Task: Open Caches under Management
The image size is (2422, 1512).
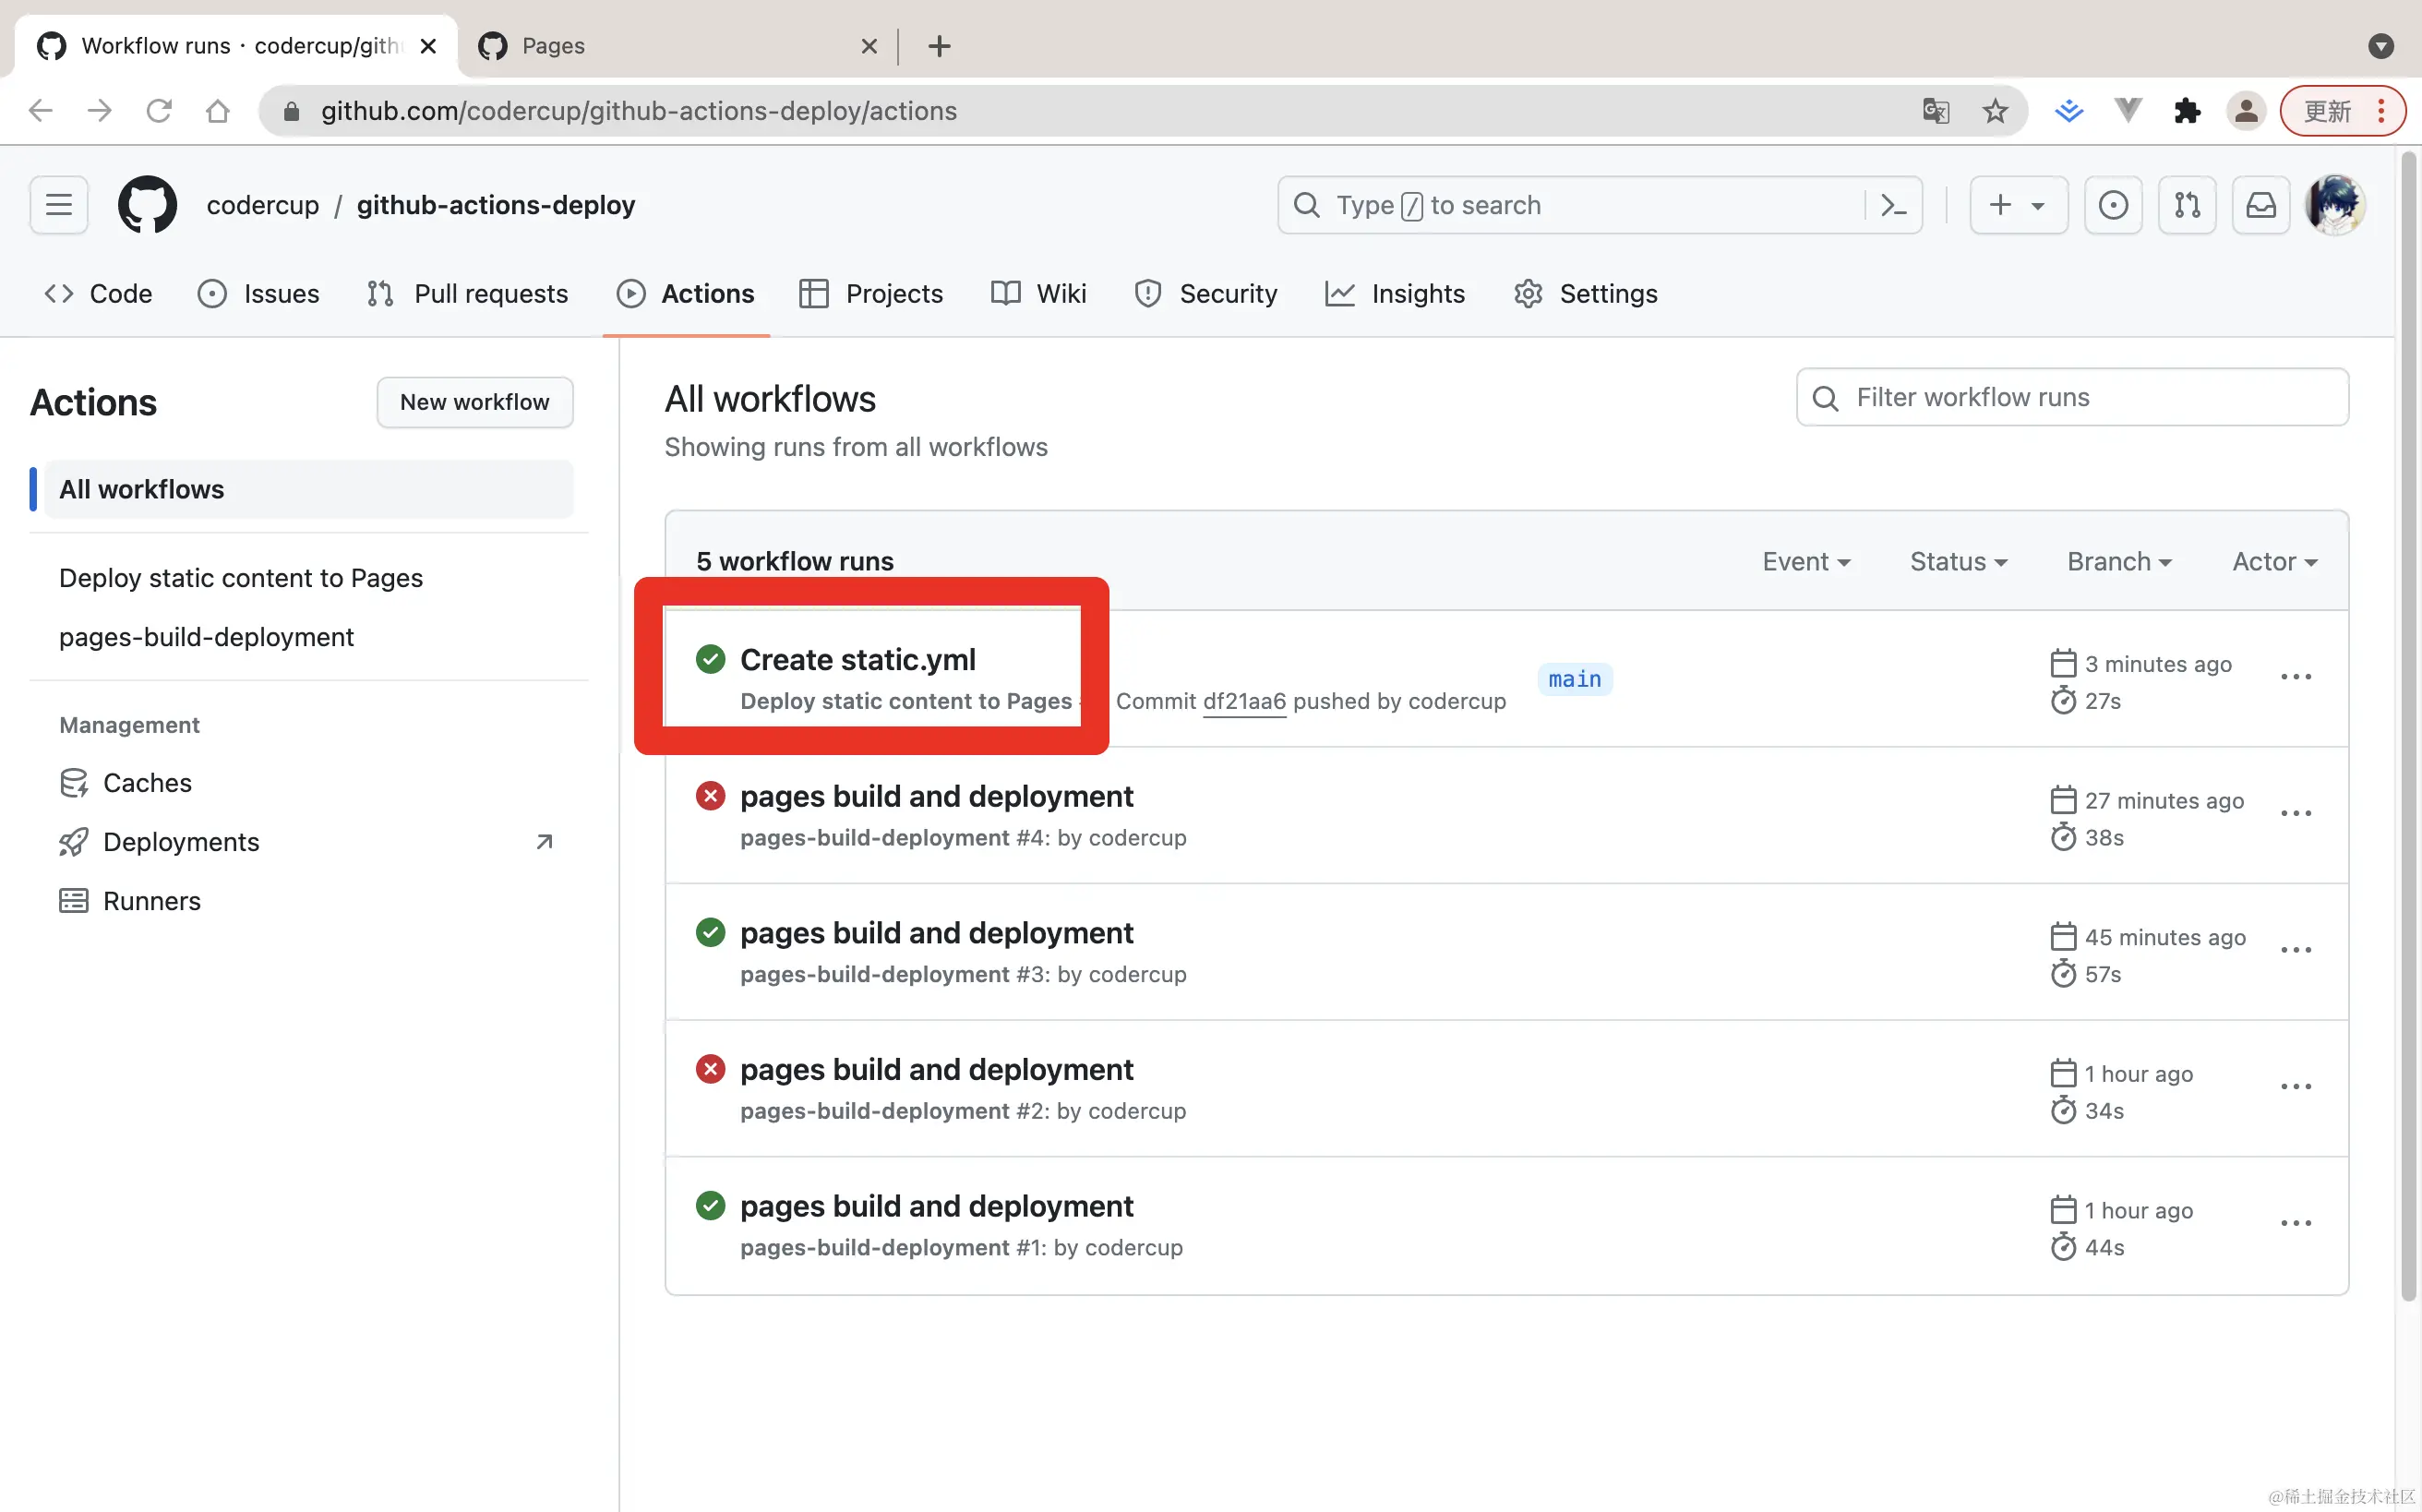Action: 125,783
